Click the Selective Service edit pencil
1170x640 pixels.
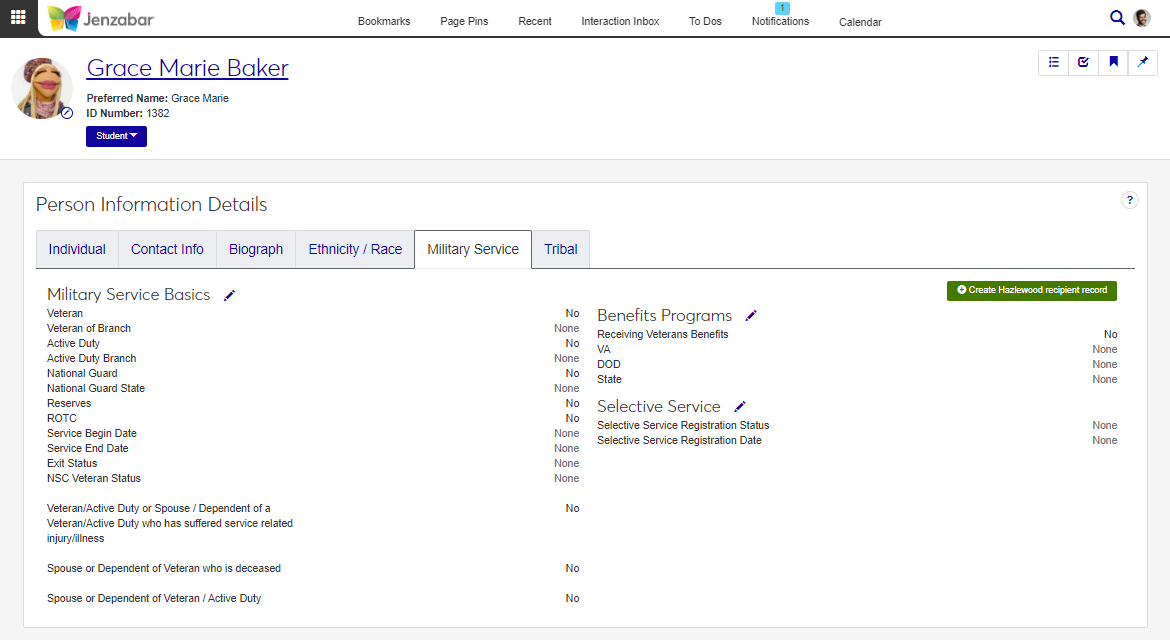pyautogui.click(x=740, y=407)
